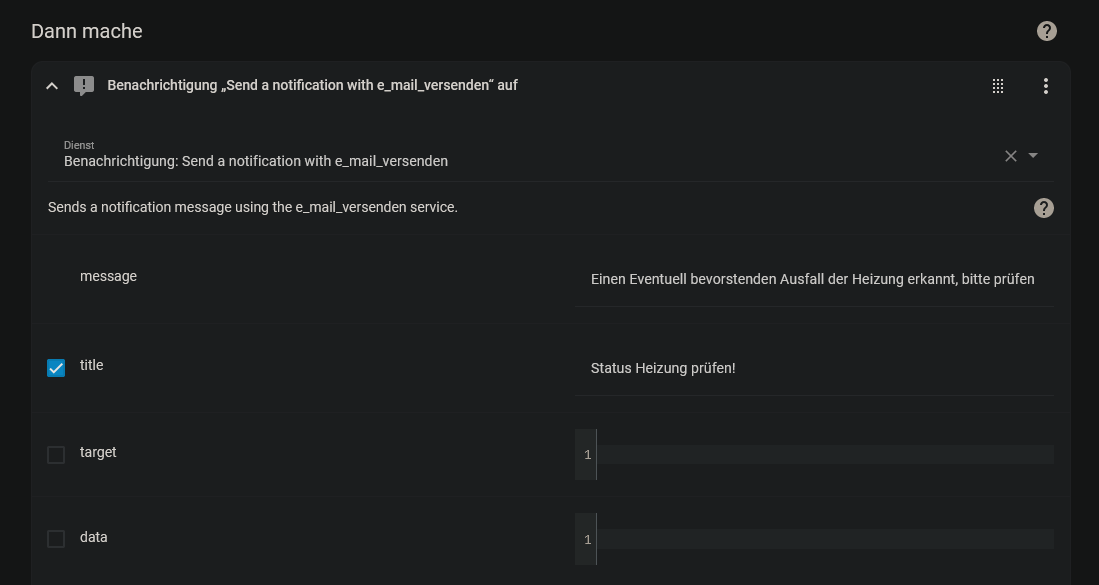Collapse the notification action card
The image size is (1099, 585).
click(52, 86)
